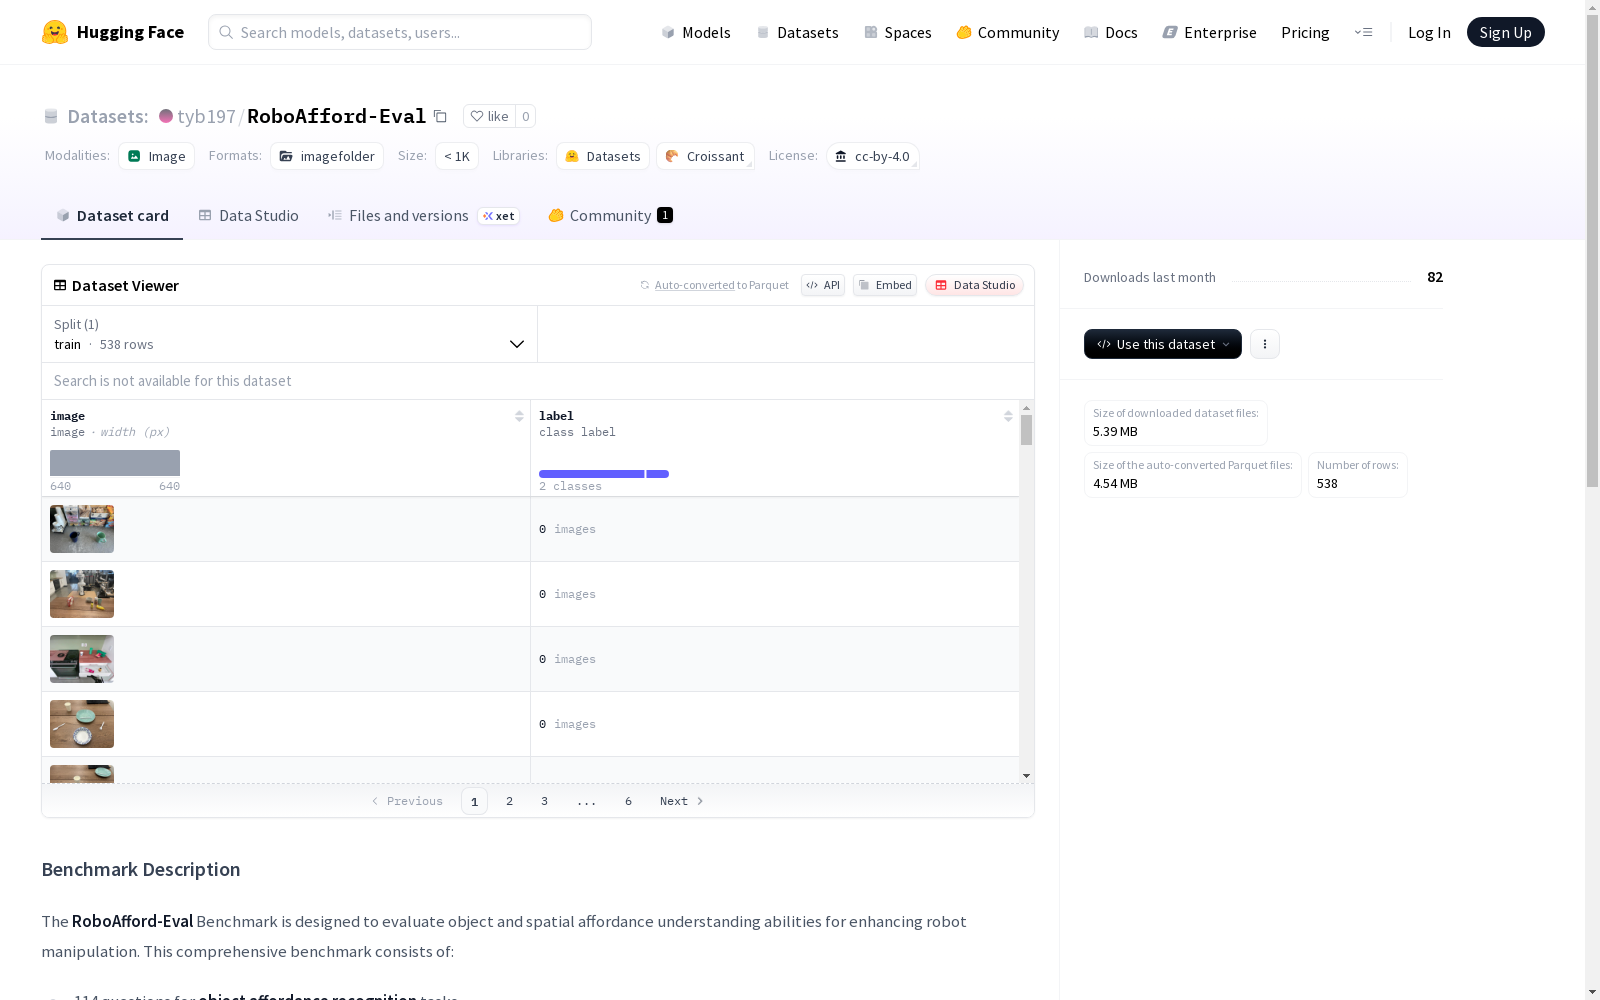The height and width of the screenshot is (1000, 1600).
Task: Expand Use this dataset dropdown
Action: (x=1163, y=344)
